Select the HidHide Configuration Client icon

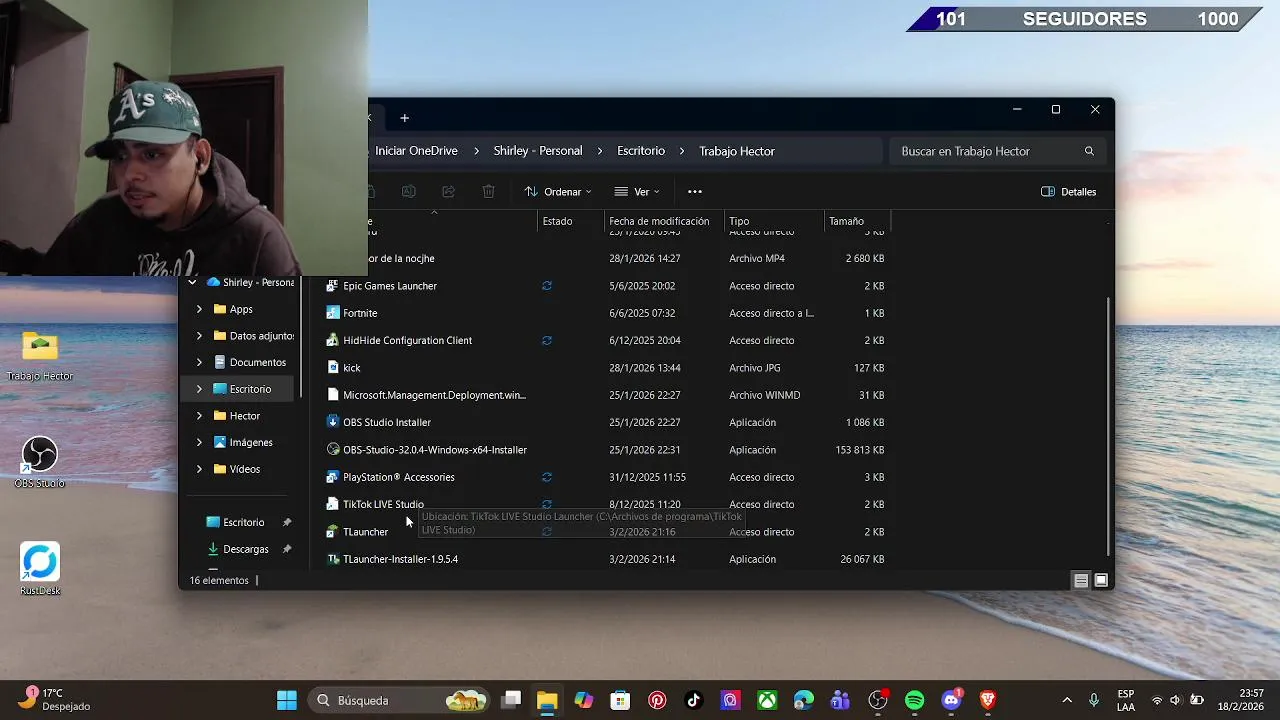(333, 340)
